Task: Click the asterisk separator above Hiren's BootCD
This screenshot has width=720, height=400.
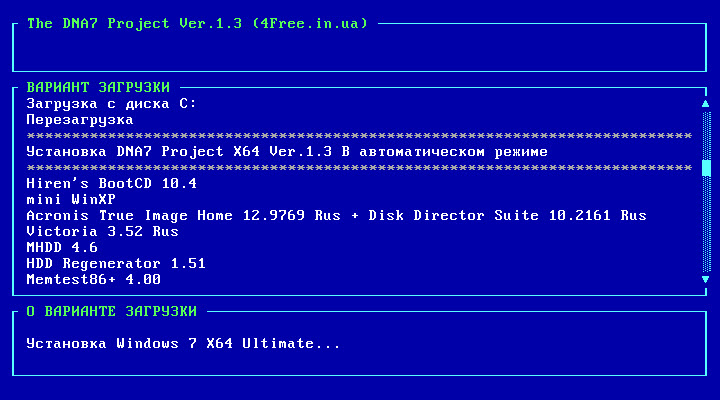Action: tap(359, 167)
